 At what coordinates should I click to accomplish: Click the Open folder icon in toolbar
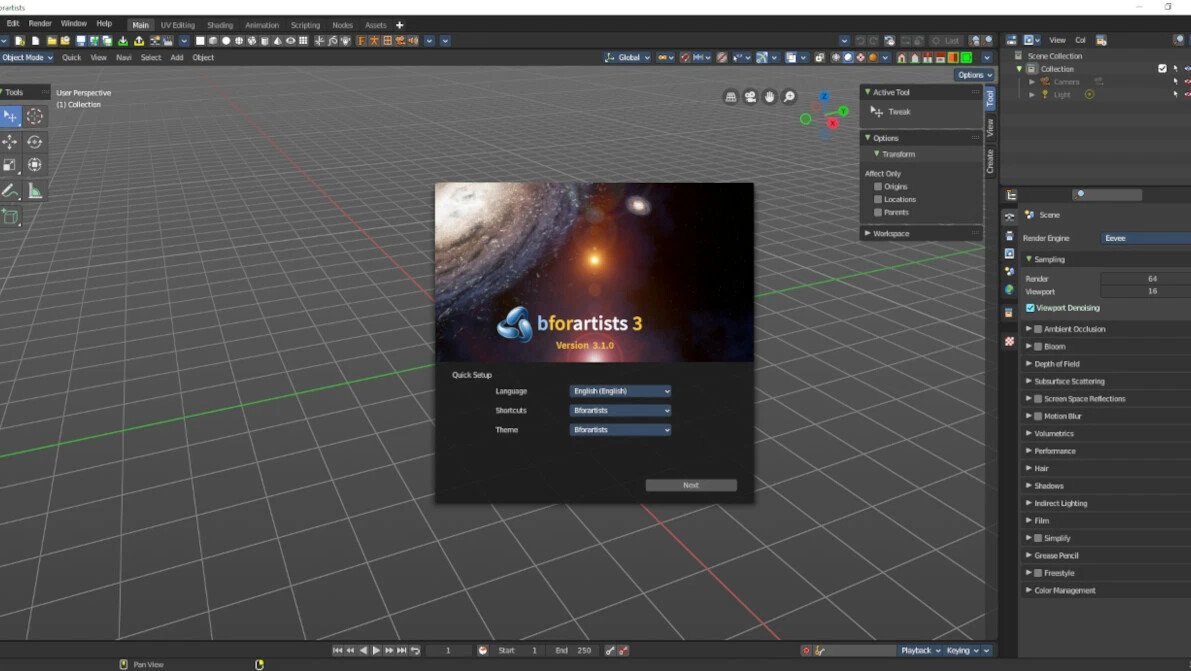click(52, 41)
